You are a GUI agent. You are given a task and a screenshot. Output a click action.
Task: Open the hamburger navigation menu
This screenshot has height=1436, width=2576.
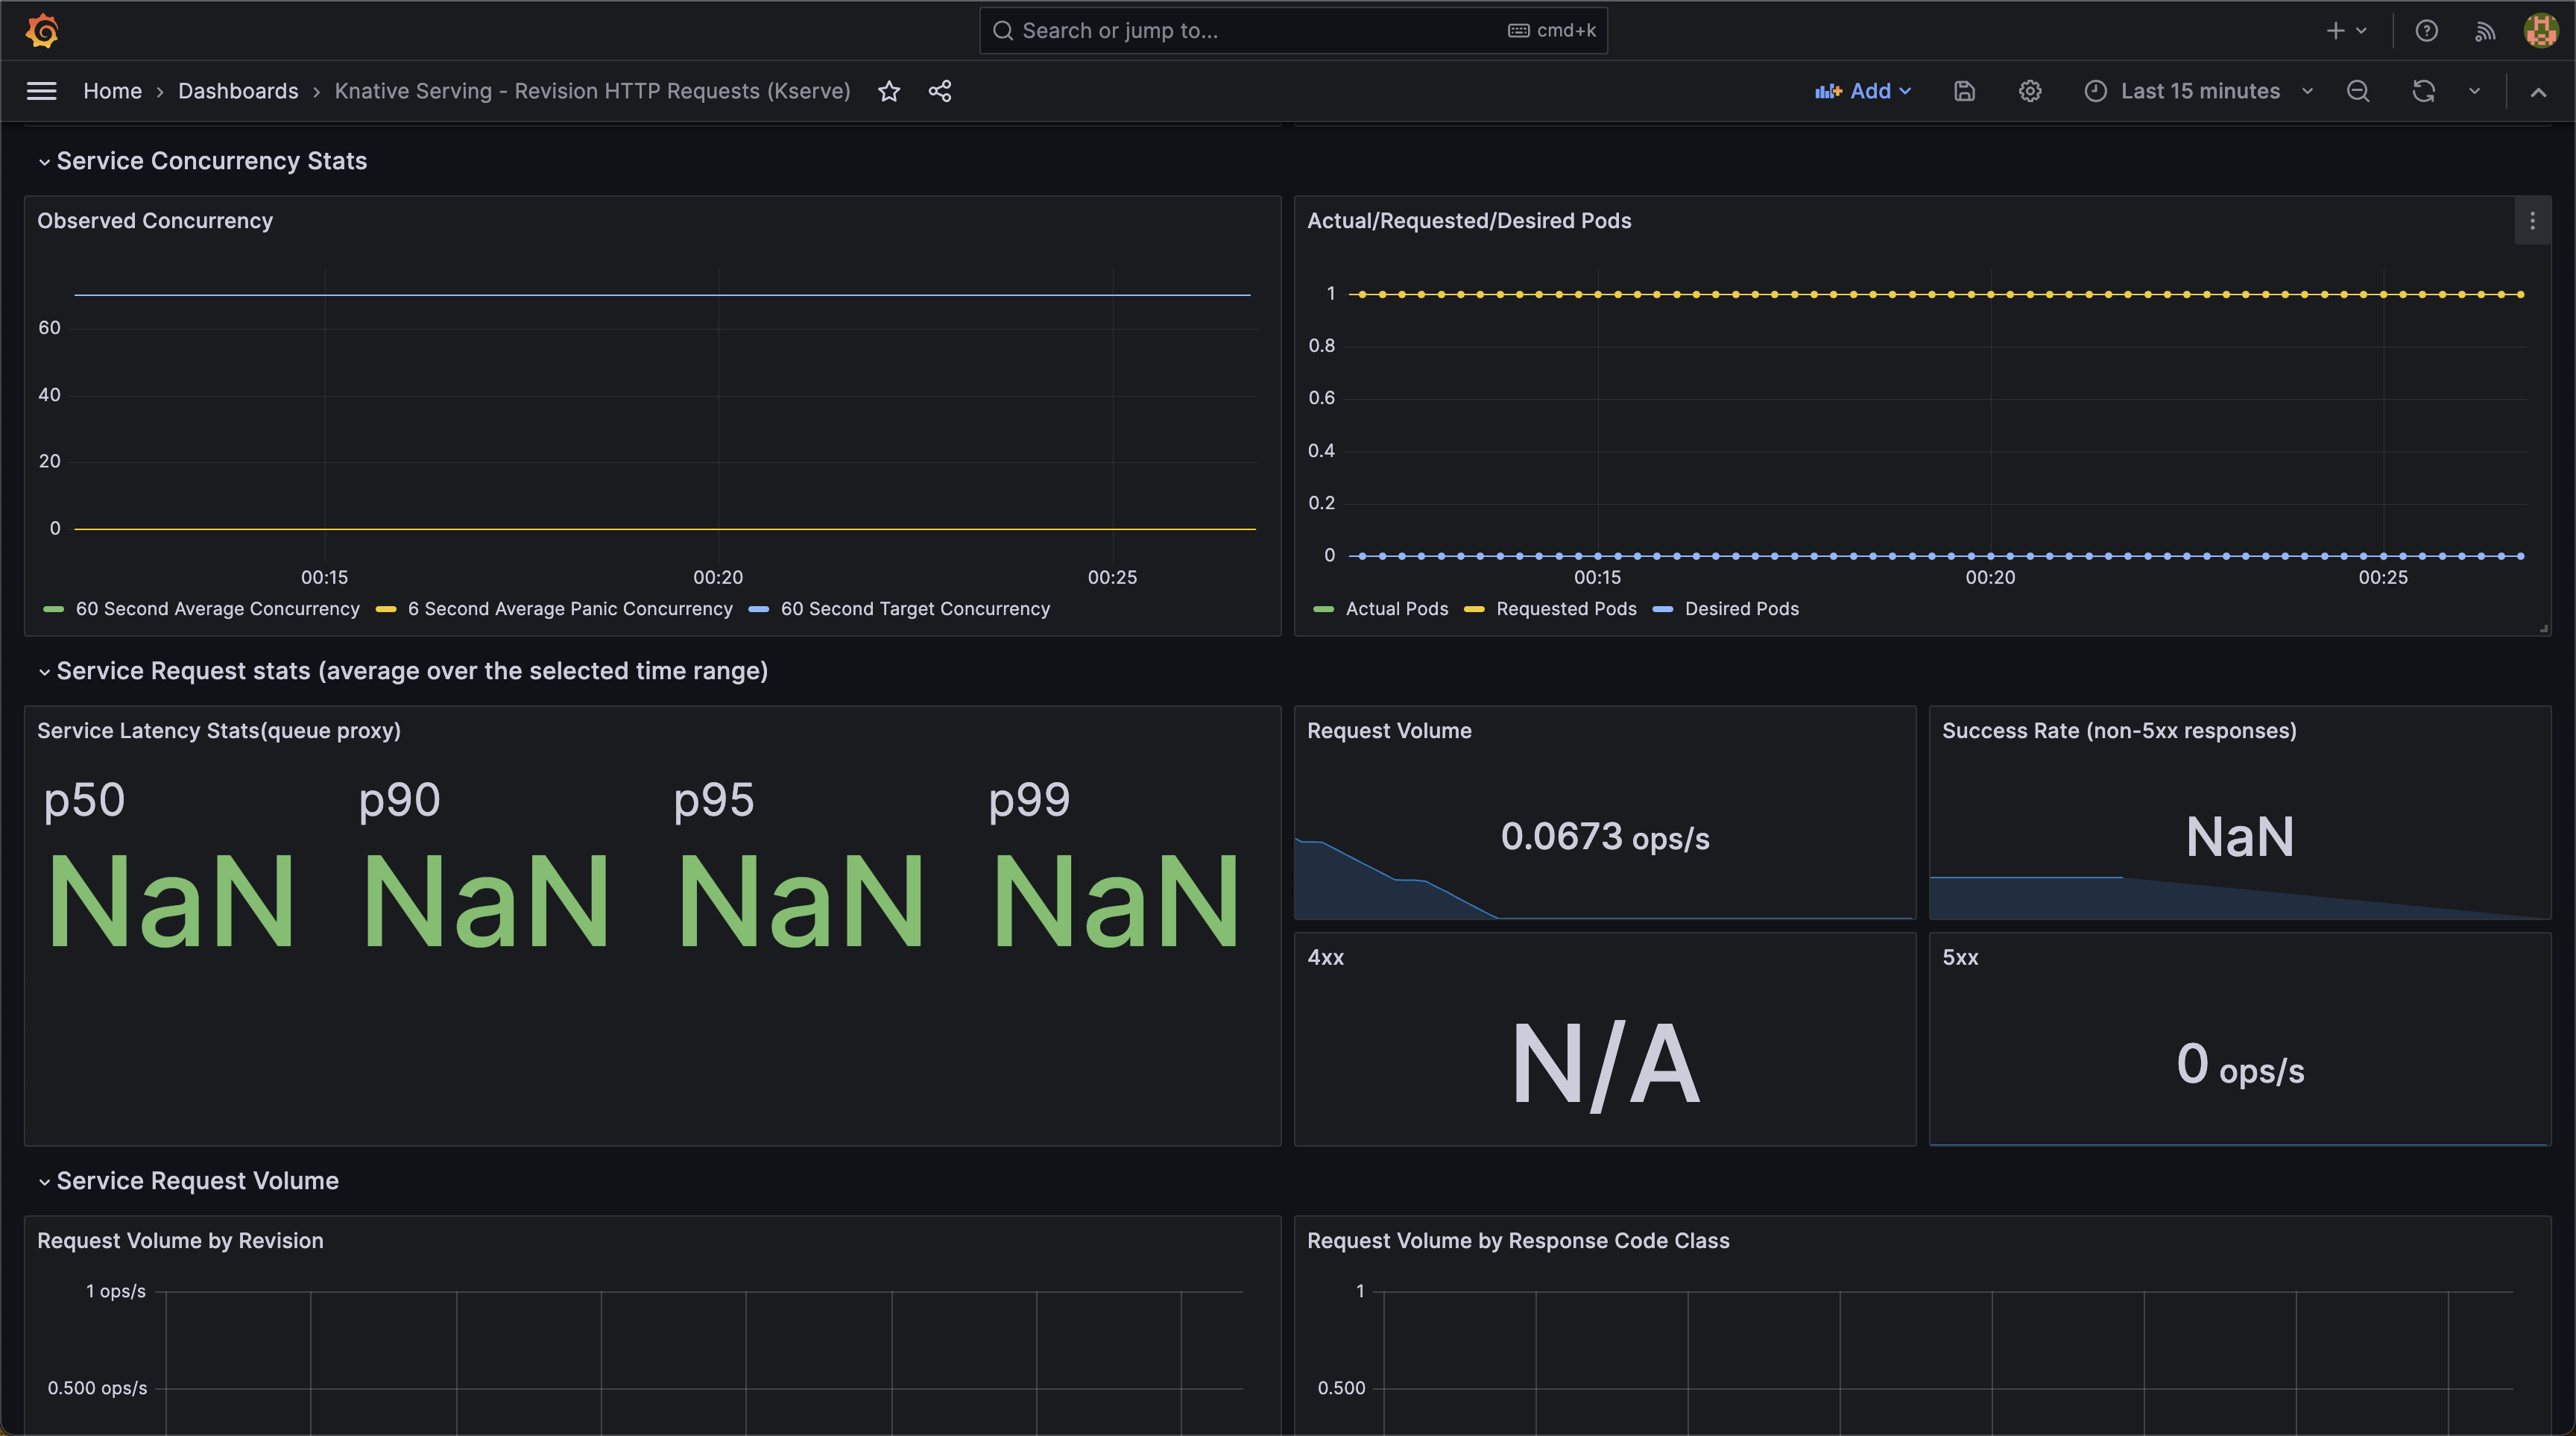(41, 91)
